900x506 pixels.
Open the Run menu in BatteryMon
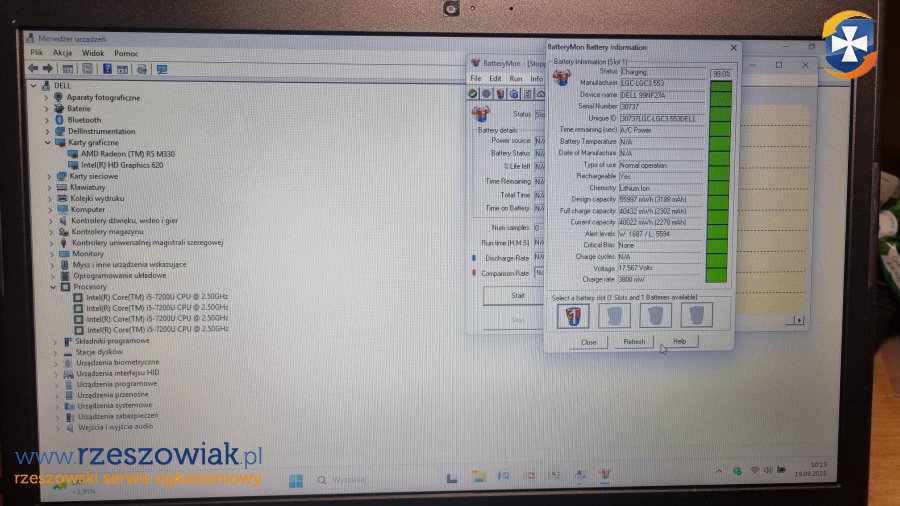[516, 78]
